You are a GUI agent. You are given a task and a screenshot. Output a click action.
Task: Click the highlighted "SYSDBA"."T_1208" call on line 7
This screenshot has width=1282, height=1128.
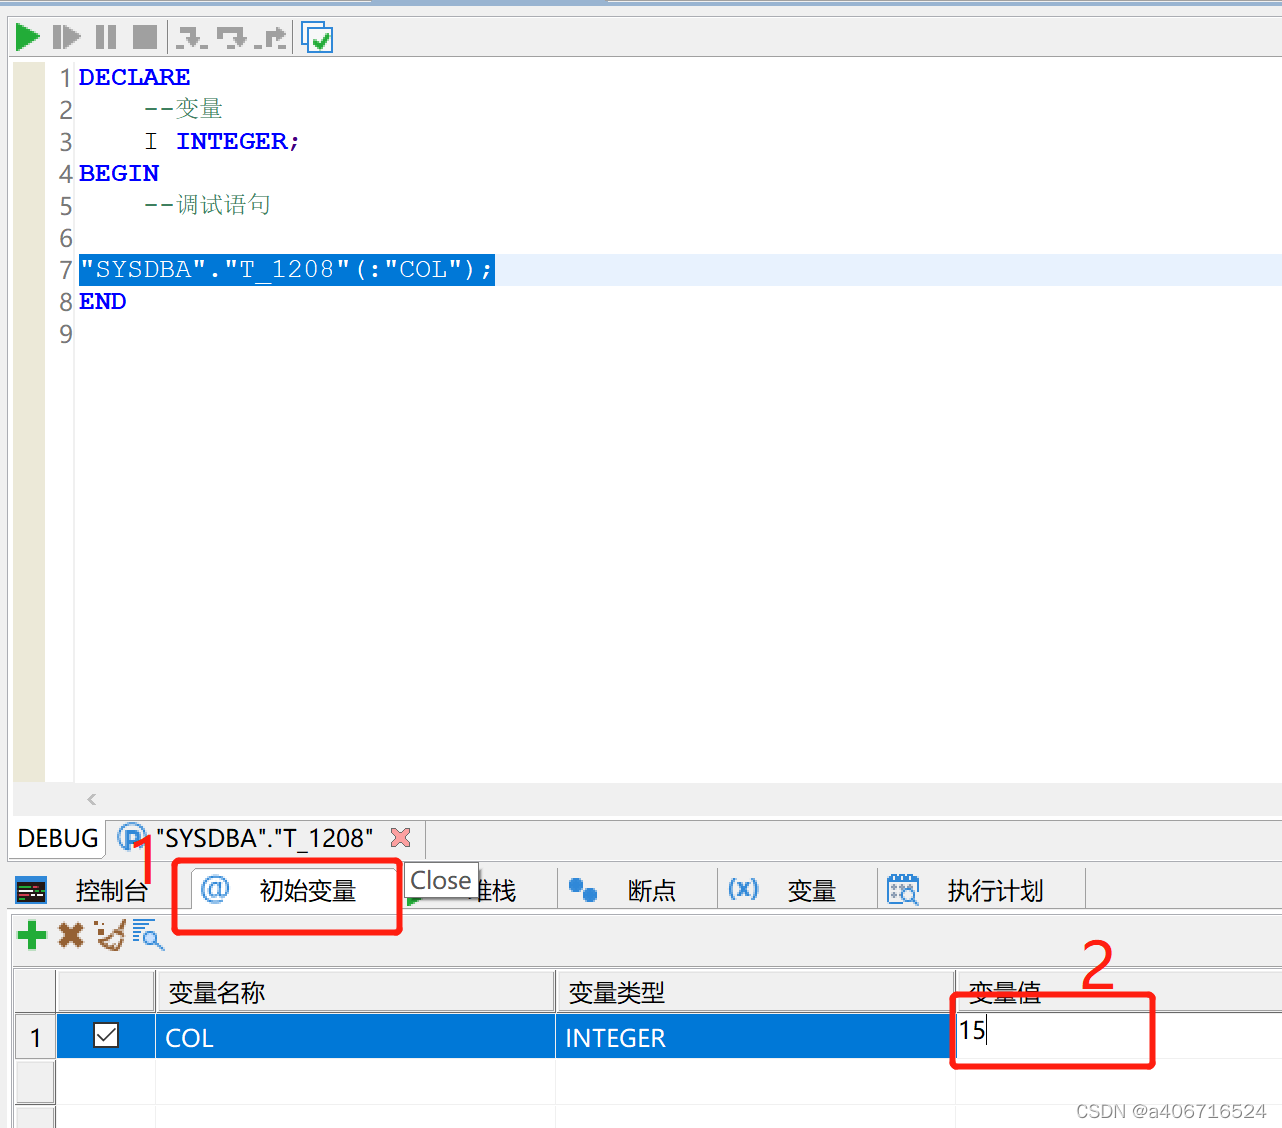point(286,269)
